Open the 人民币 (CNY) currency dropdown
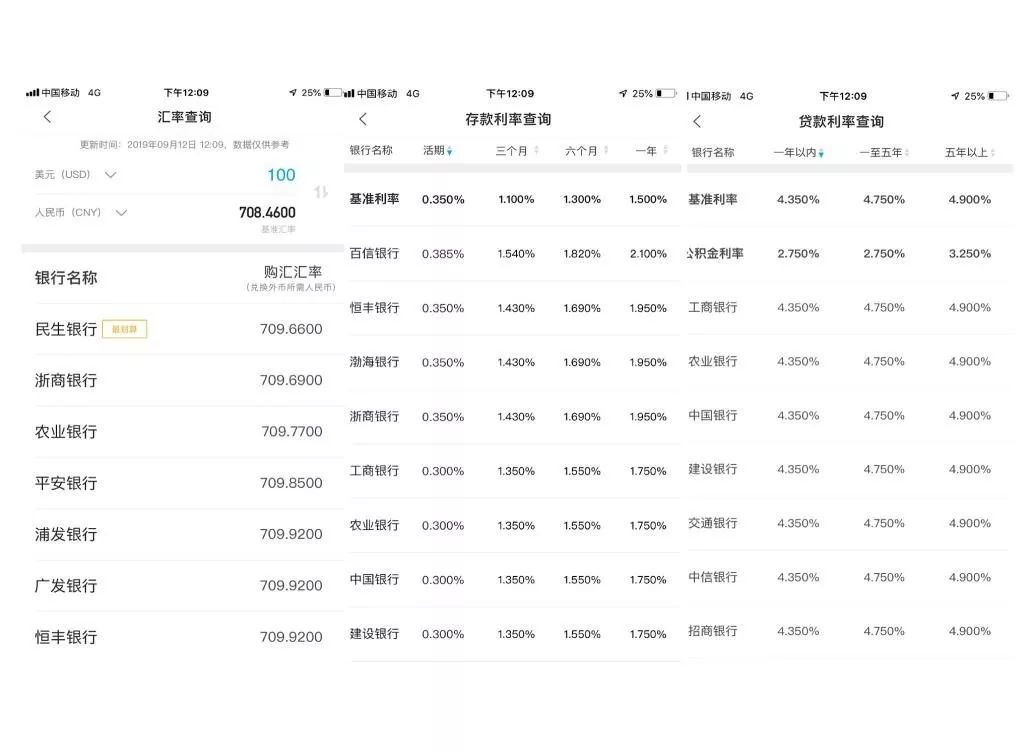The image size is (1032, 750). tap(121, 212)
